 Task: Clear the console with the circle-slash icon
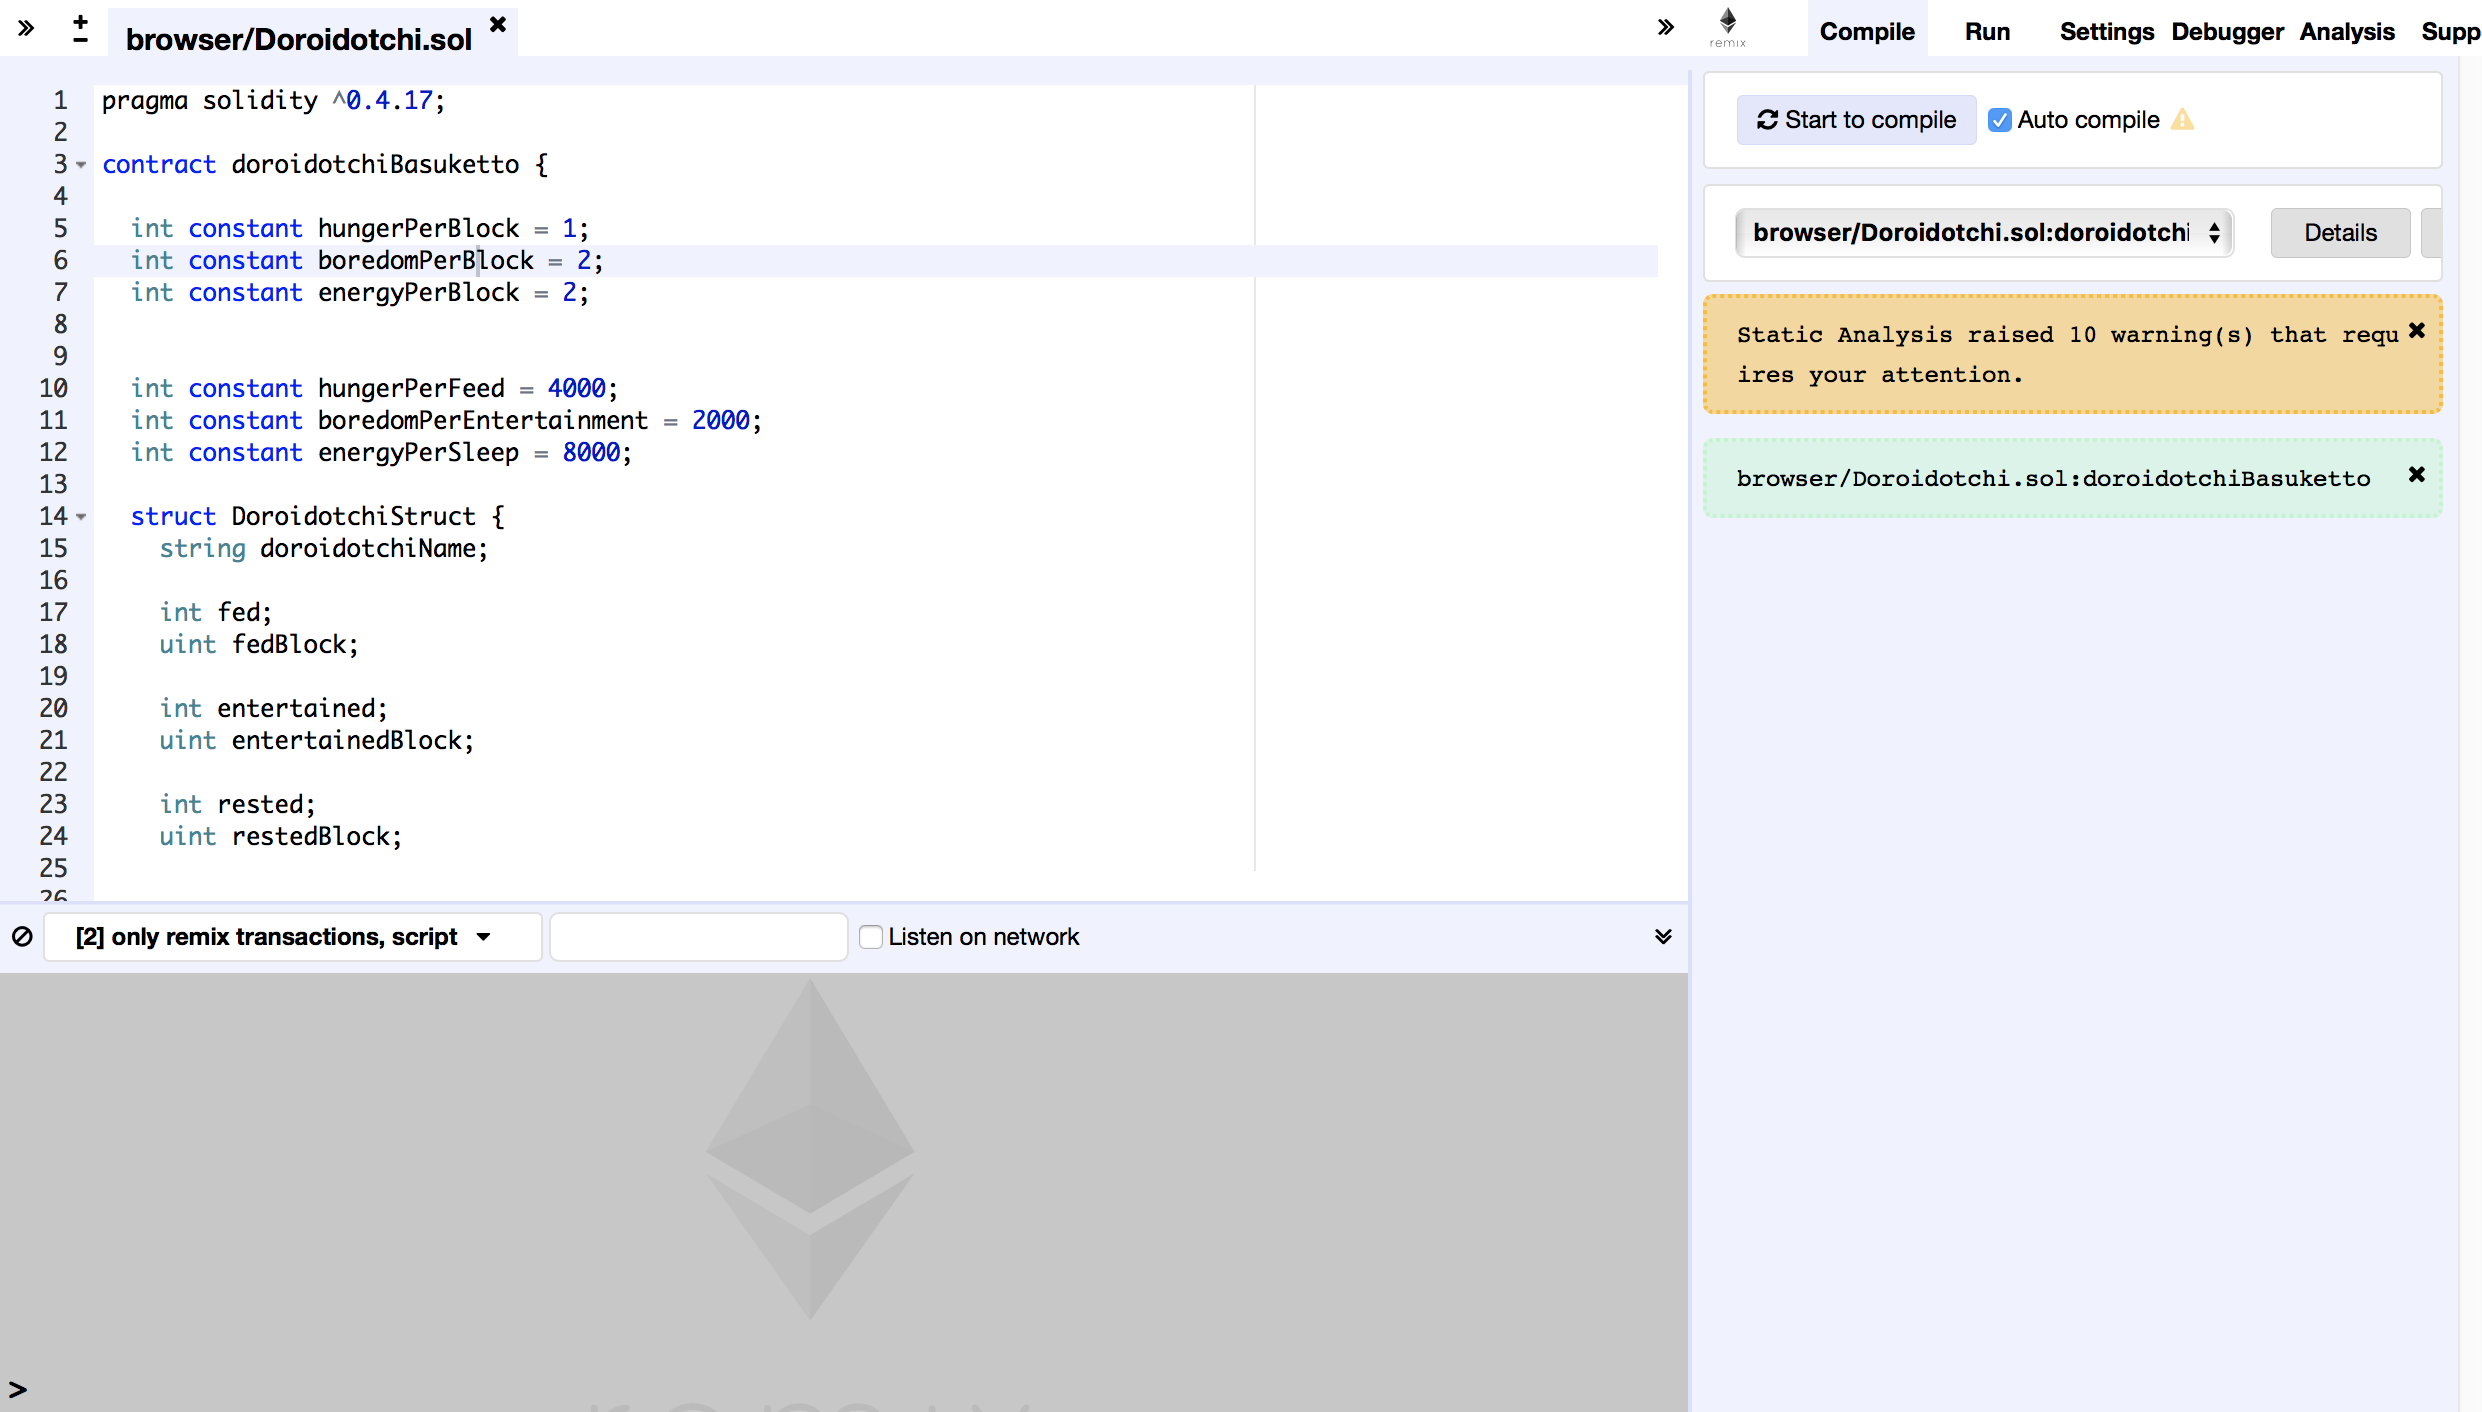tap(22, 937)
